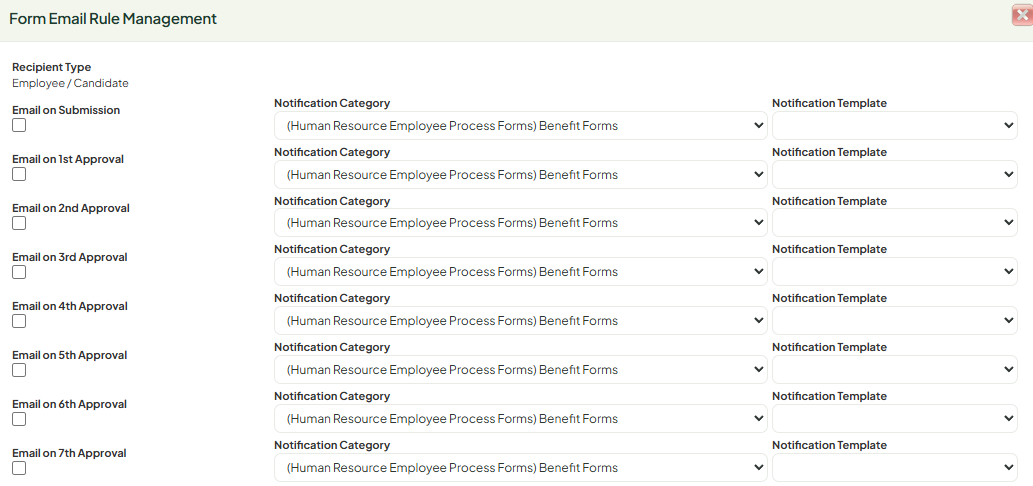Click the Form Email Rule Management title
Screen dimensions: 1033x486
pos(113,18)
